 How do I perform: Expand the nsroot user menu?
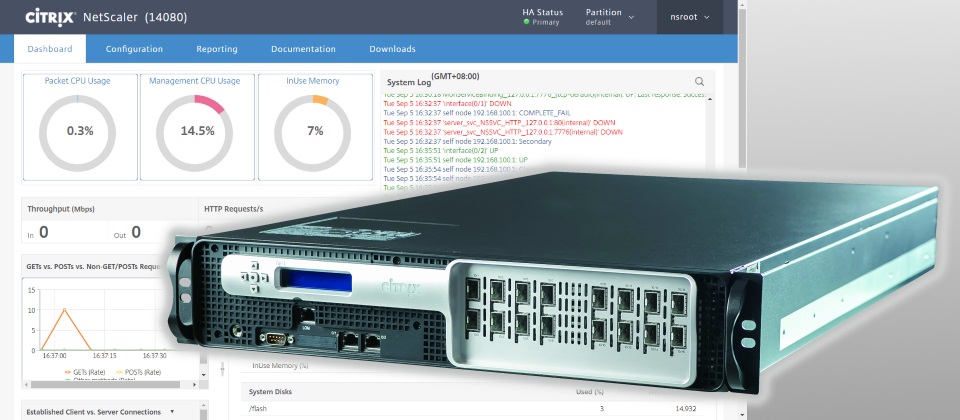click(x=690, y=17)
